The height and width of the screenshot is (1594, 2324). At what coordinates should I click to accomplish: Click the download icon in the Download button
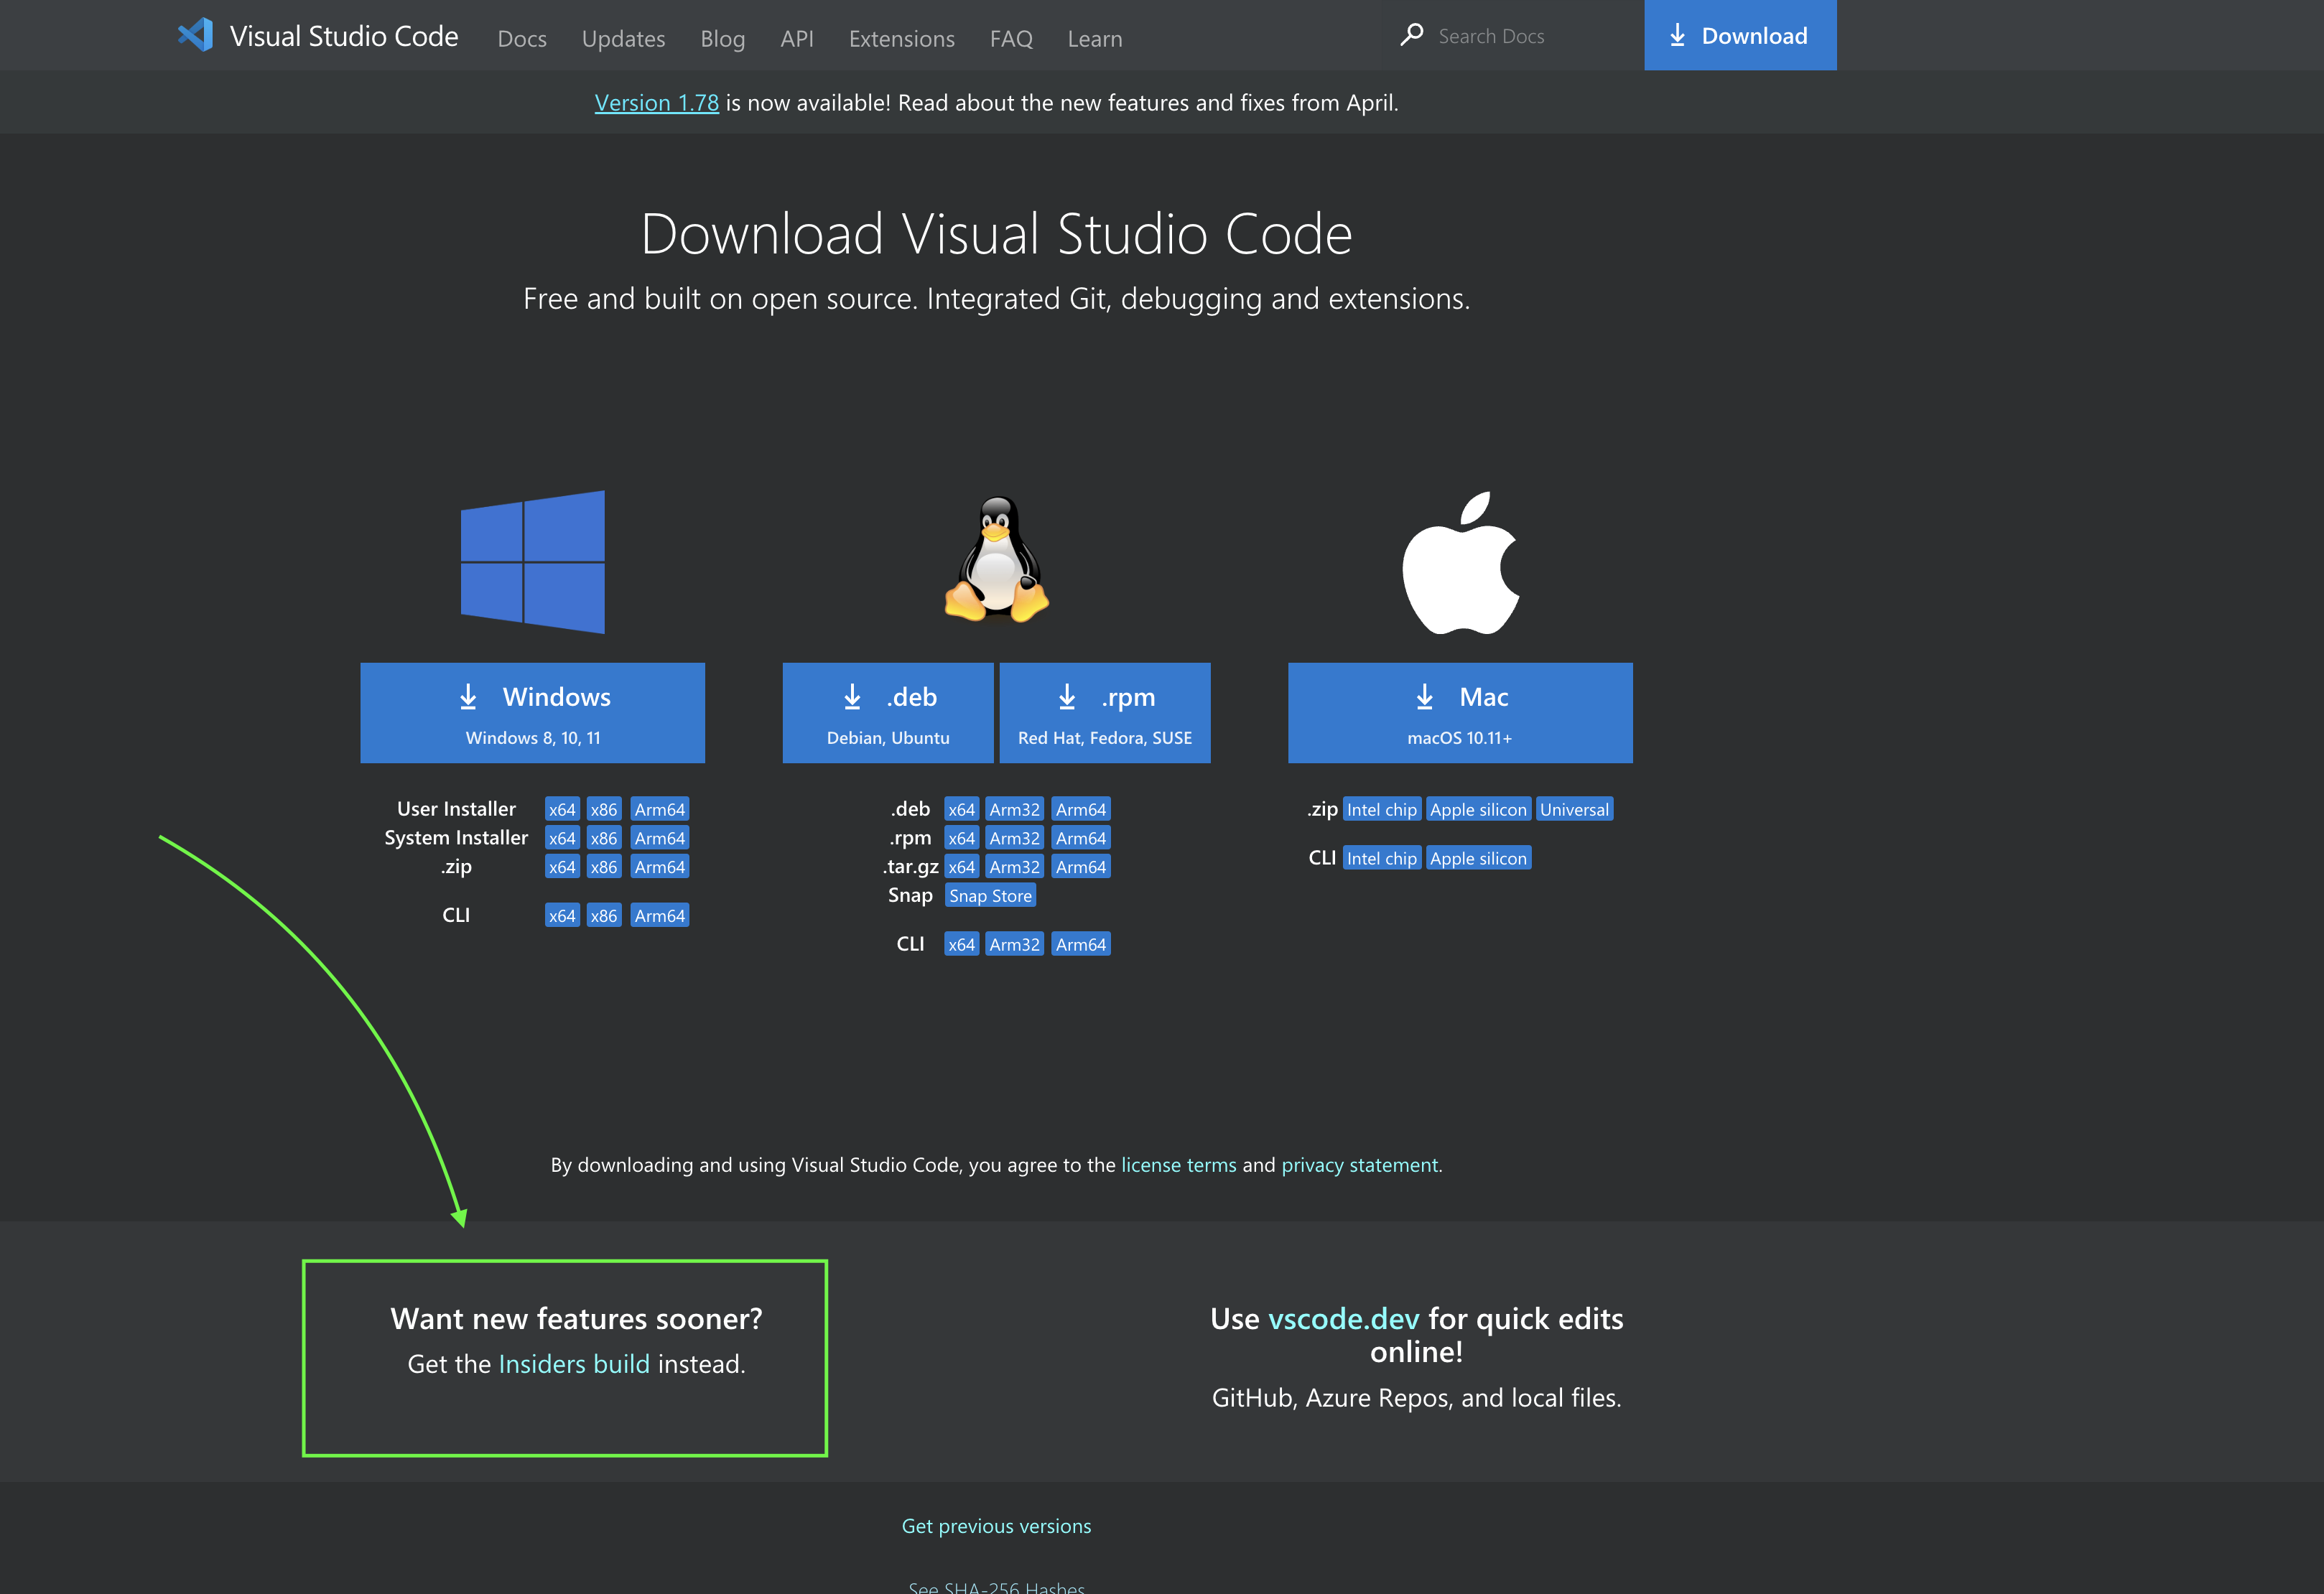[x=1677, y=35]
